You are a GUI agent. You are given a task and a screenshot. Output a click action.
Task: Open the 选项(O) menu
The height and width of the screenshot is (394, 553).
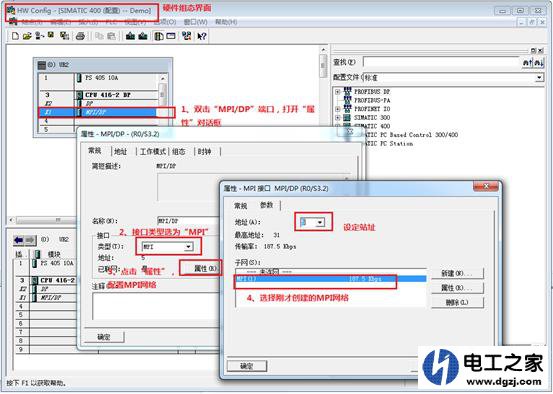coord(165,22)
